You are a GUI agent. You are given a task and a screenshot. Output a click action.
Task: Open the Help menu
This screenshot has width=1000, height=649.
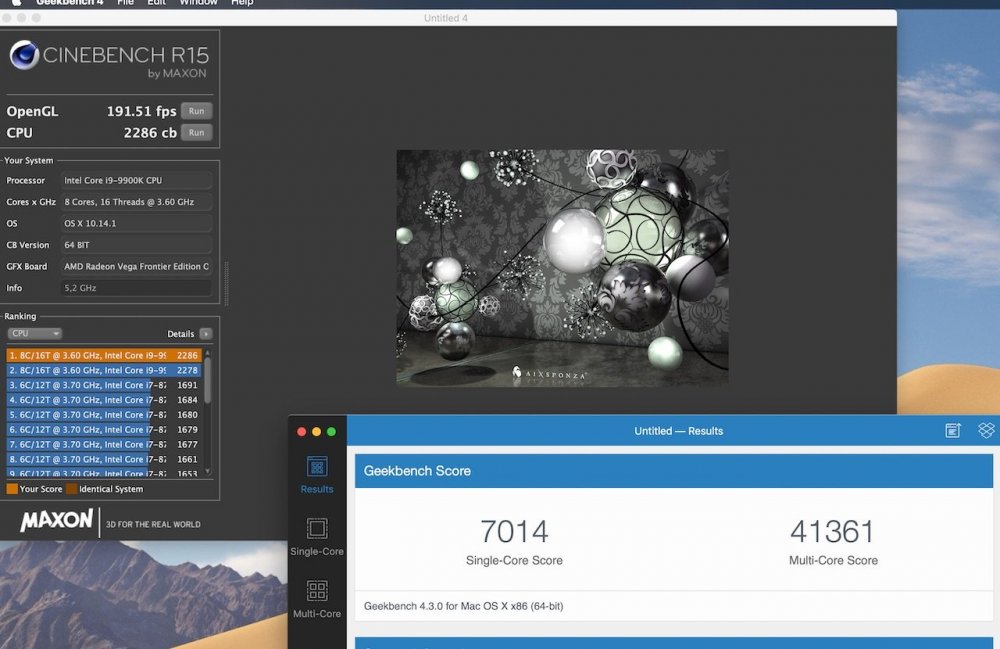click(x=242, y=3)
